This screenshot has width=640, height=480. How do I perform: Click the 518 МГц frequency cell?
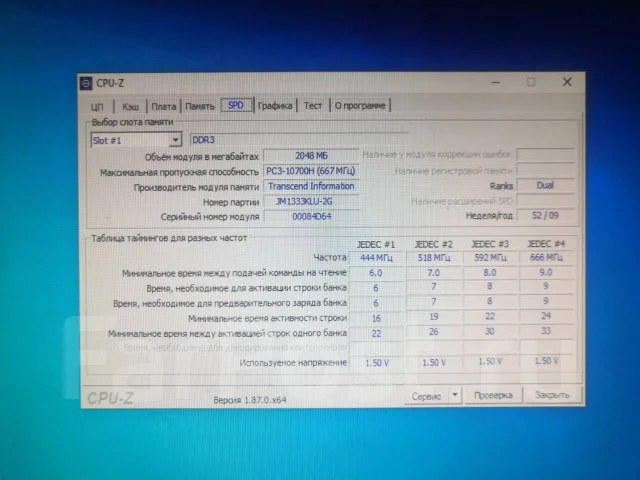point(433,258)
